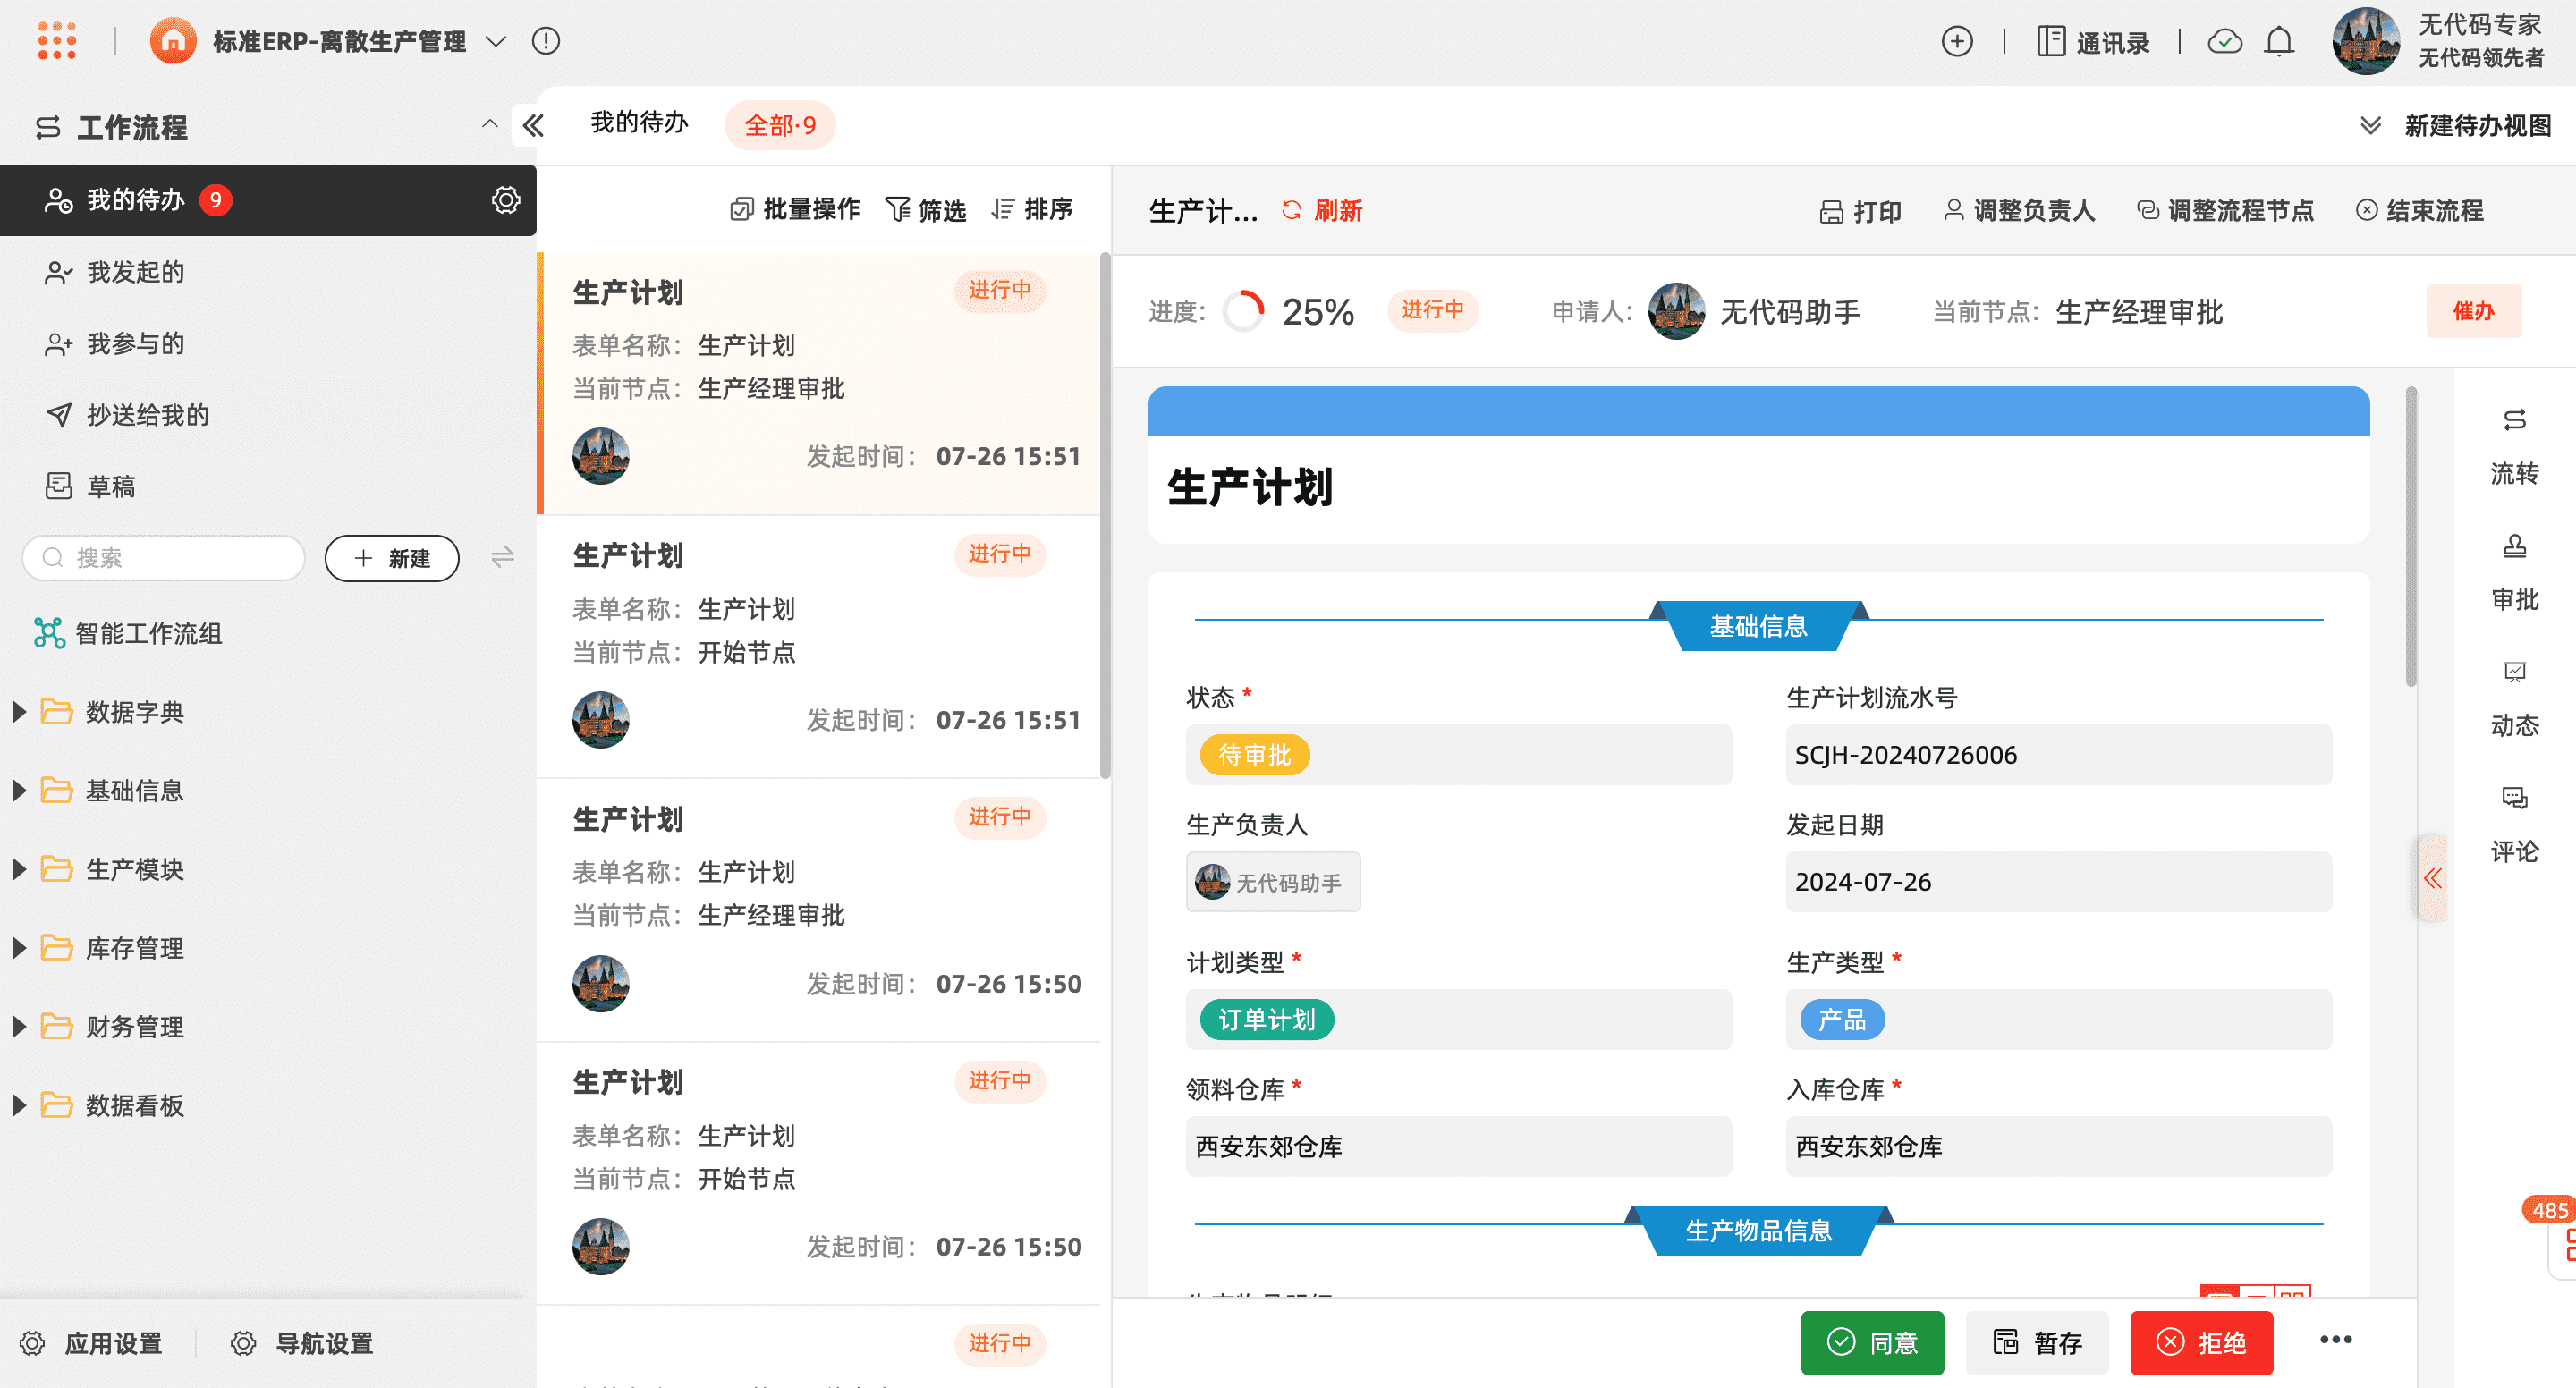2576x1388 pixels.
Task: Click the red 拒绝 reject button
Action: click(x=2201, y=1342)
